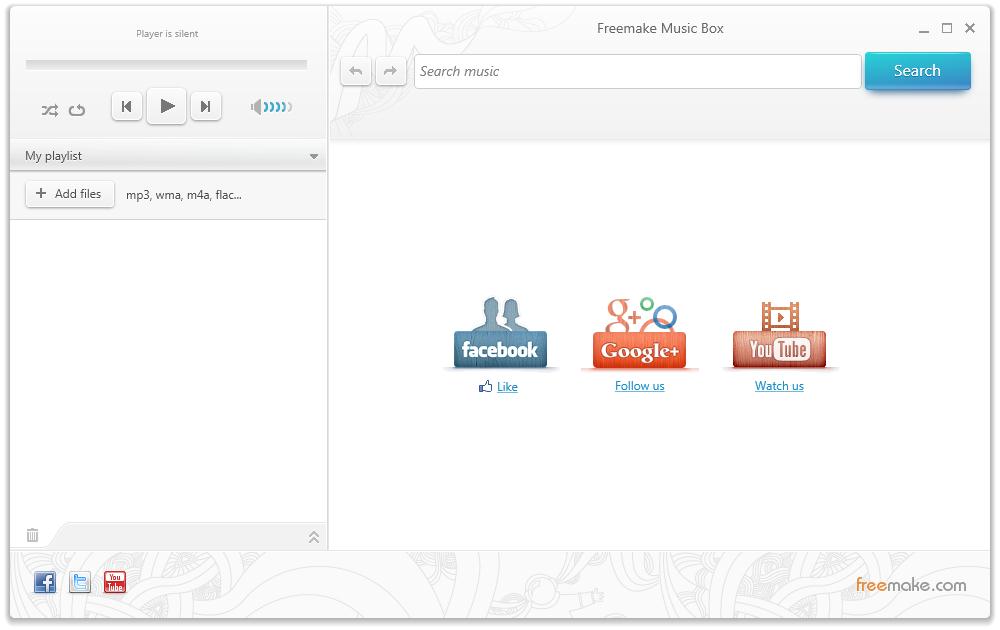Click the 'mp3, wma, m4a, flac...' hint text
The height and width of the screenshot is (630, 1000).
pyautogui.click(x=184, y=195)
